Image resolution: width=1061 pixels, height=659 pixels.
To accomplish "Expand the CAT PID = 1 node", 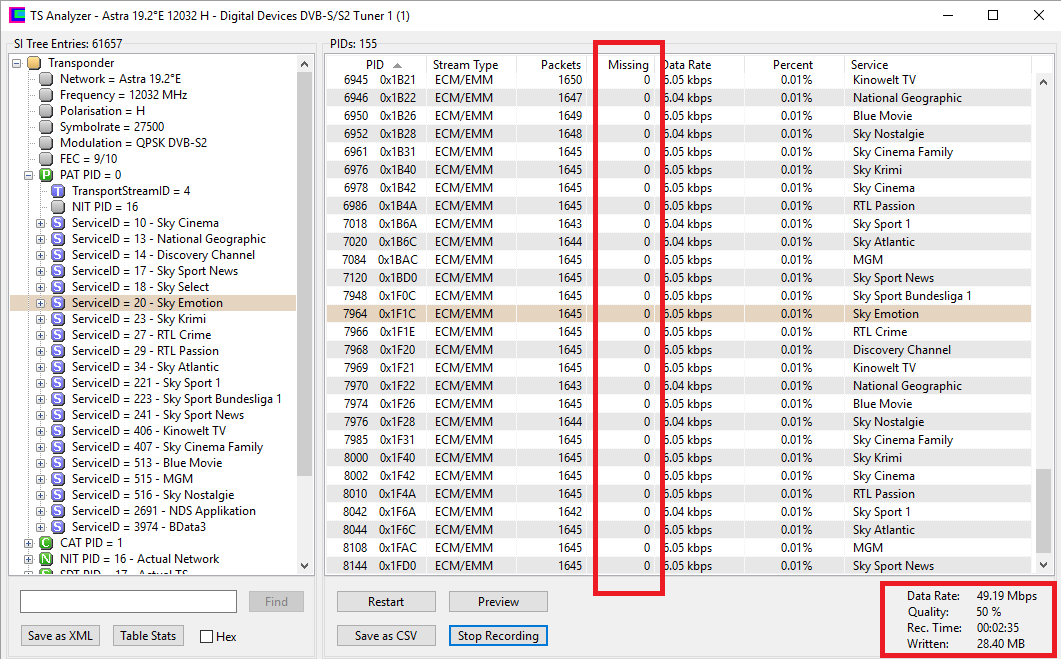I will point(28,543).
